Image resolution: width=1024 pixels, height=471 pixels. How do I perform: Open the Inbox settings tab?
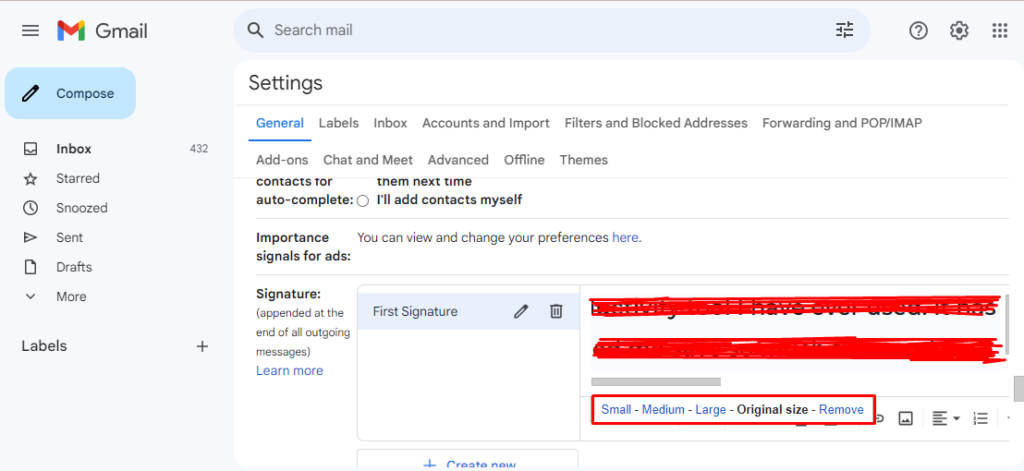[391, 123]
